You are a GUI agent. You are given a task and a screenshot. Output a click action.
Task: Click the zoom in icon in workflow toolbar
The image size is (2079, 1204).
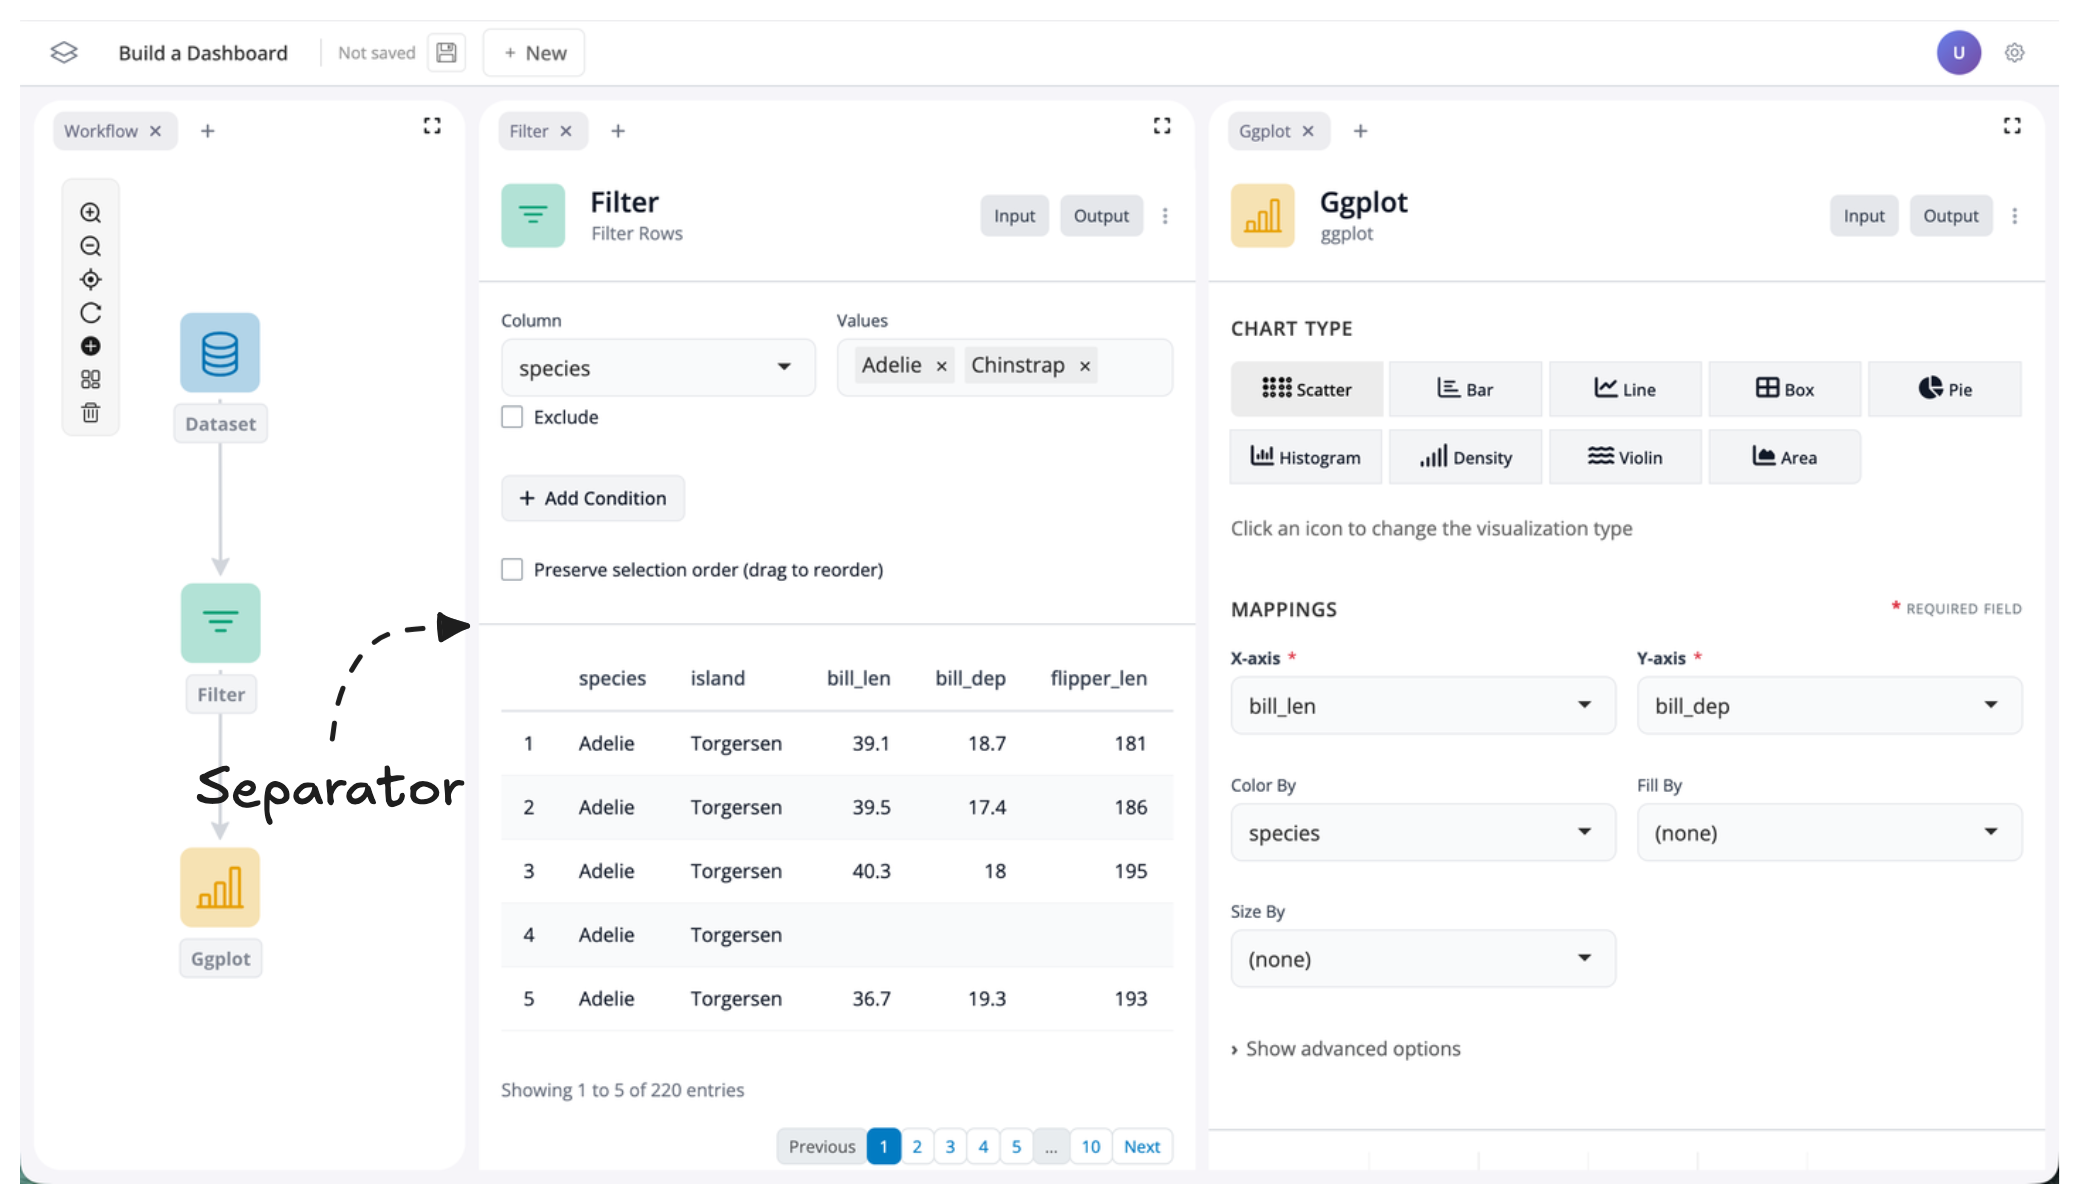(x=90, y=213)
